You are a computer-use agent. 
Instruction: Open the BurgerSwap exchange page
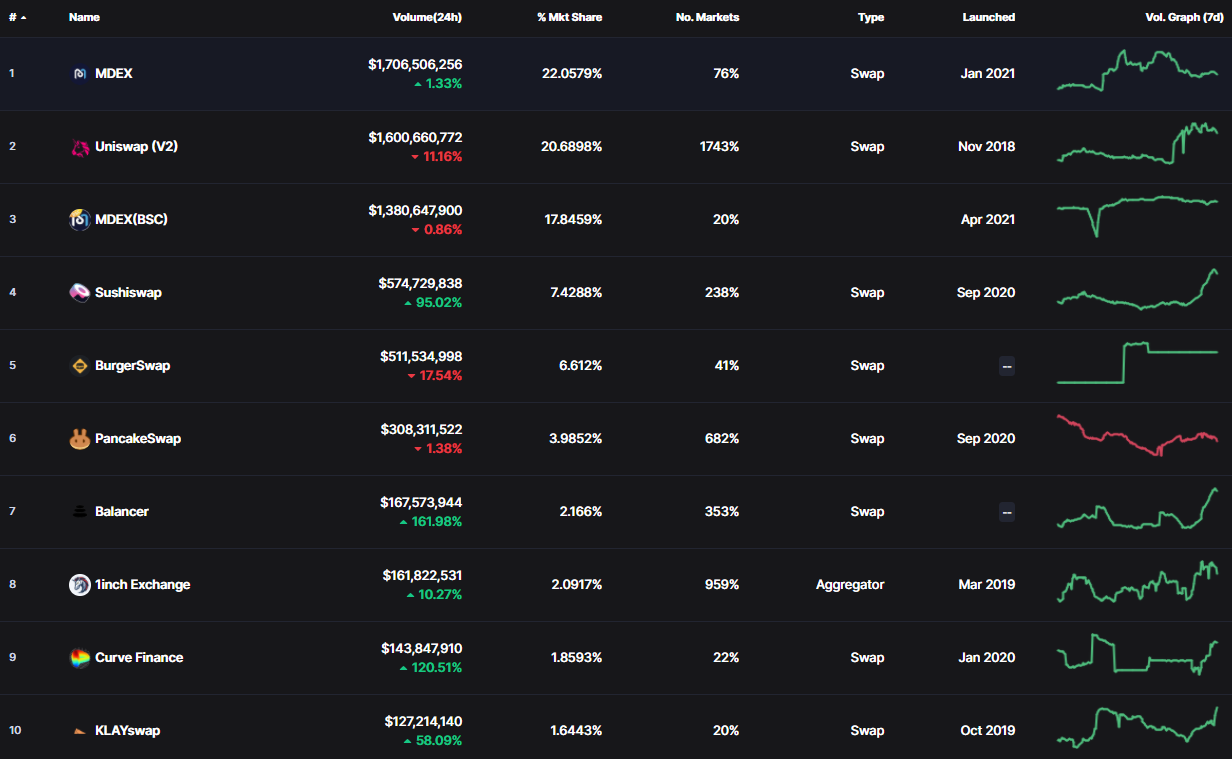tap(132, 366)
